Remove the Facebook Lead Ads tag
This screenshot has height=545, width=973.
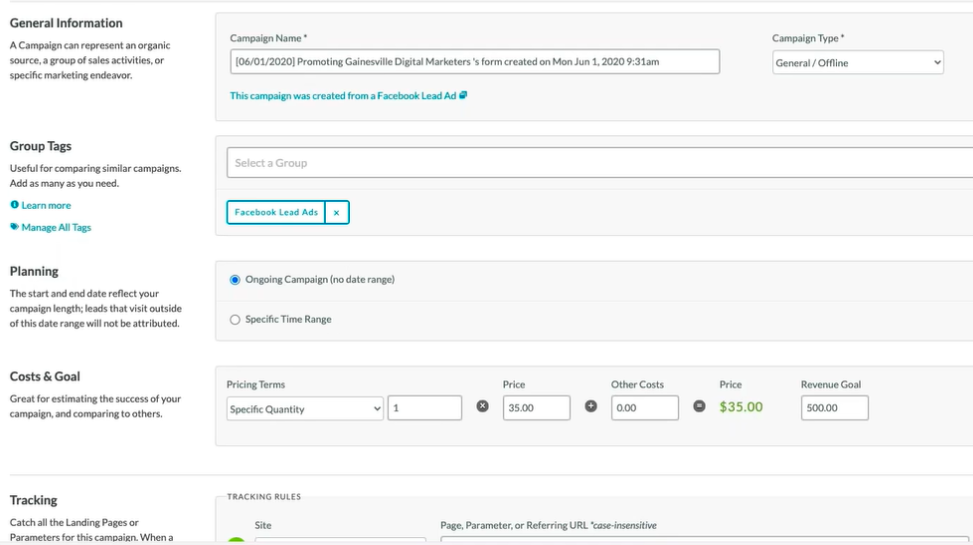(x=337, y=213)
